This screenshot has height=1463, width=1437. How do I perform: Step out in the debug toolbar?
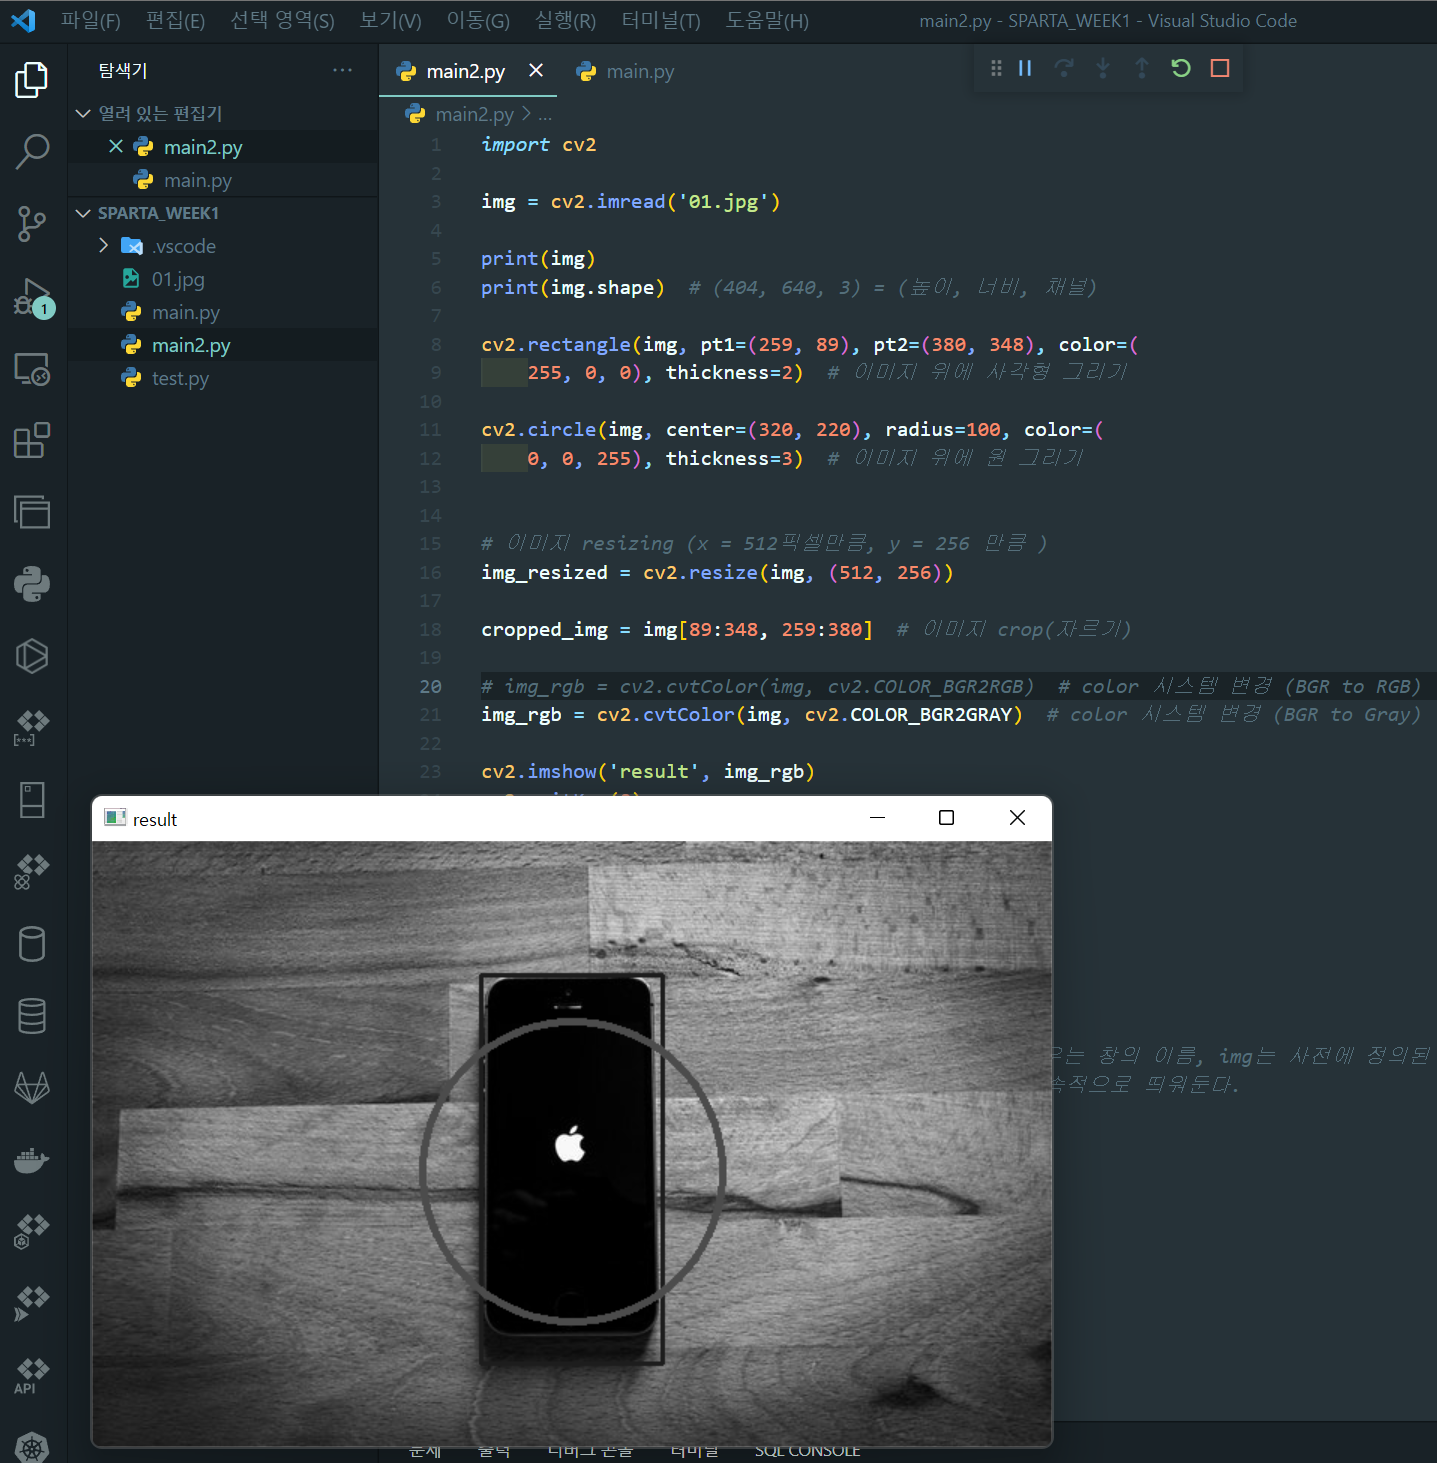1142,68
